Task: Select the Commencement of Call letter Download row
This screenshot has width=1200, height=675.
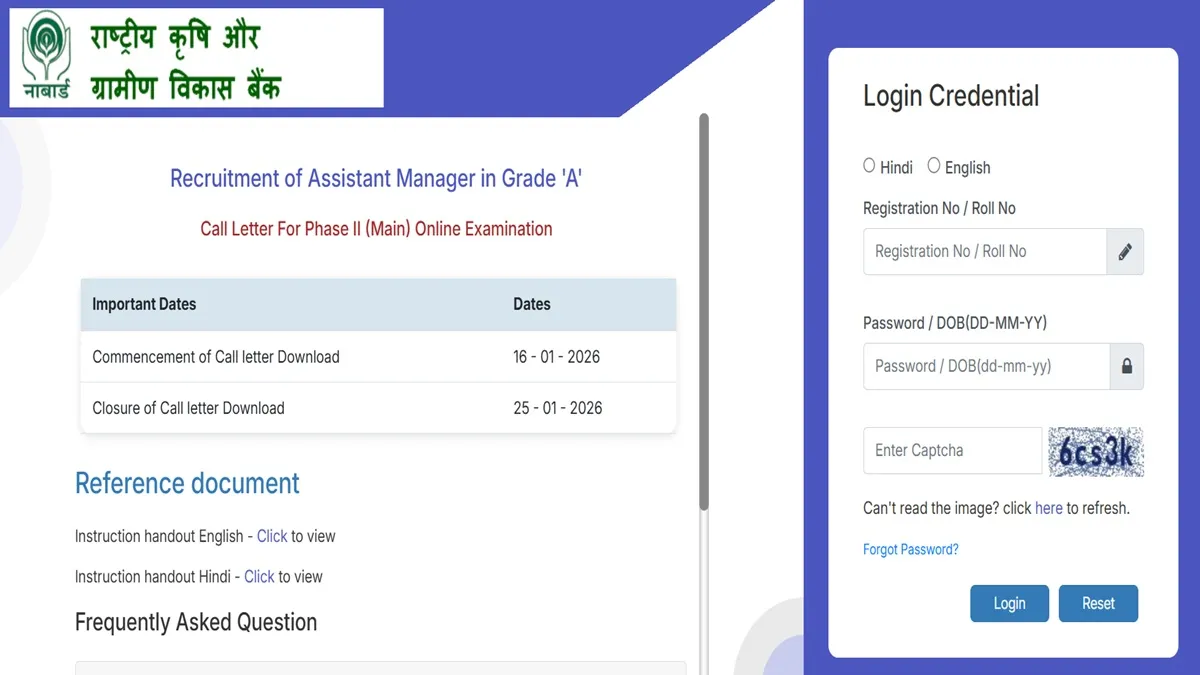Action: point(378,357)
